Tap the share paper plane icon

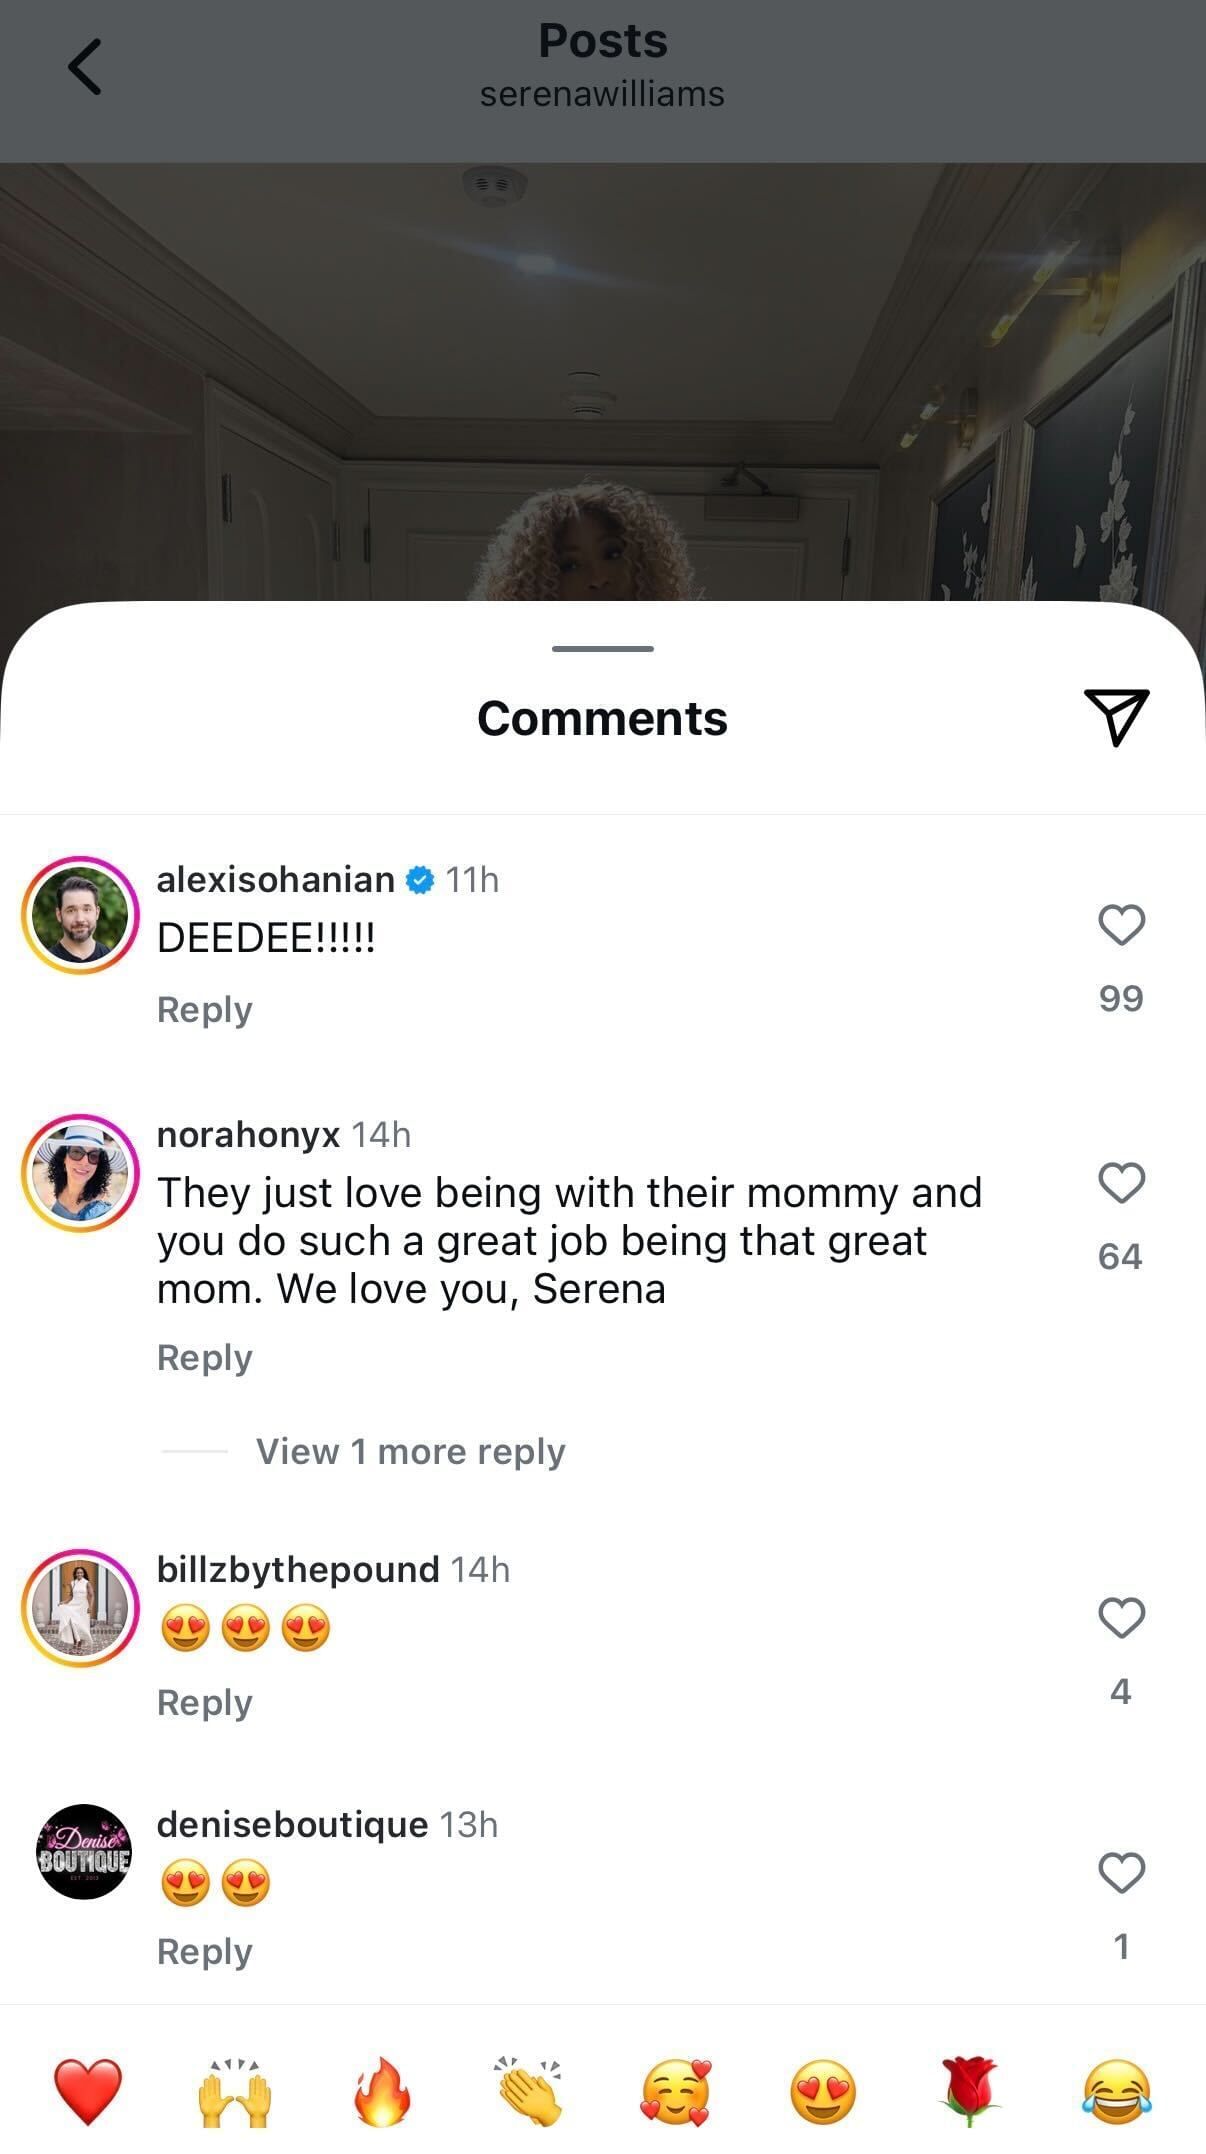[x=1116, y=715]
